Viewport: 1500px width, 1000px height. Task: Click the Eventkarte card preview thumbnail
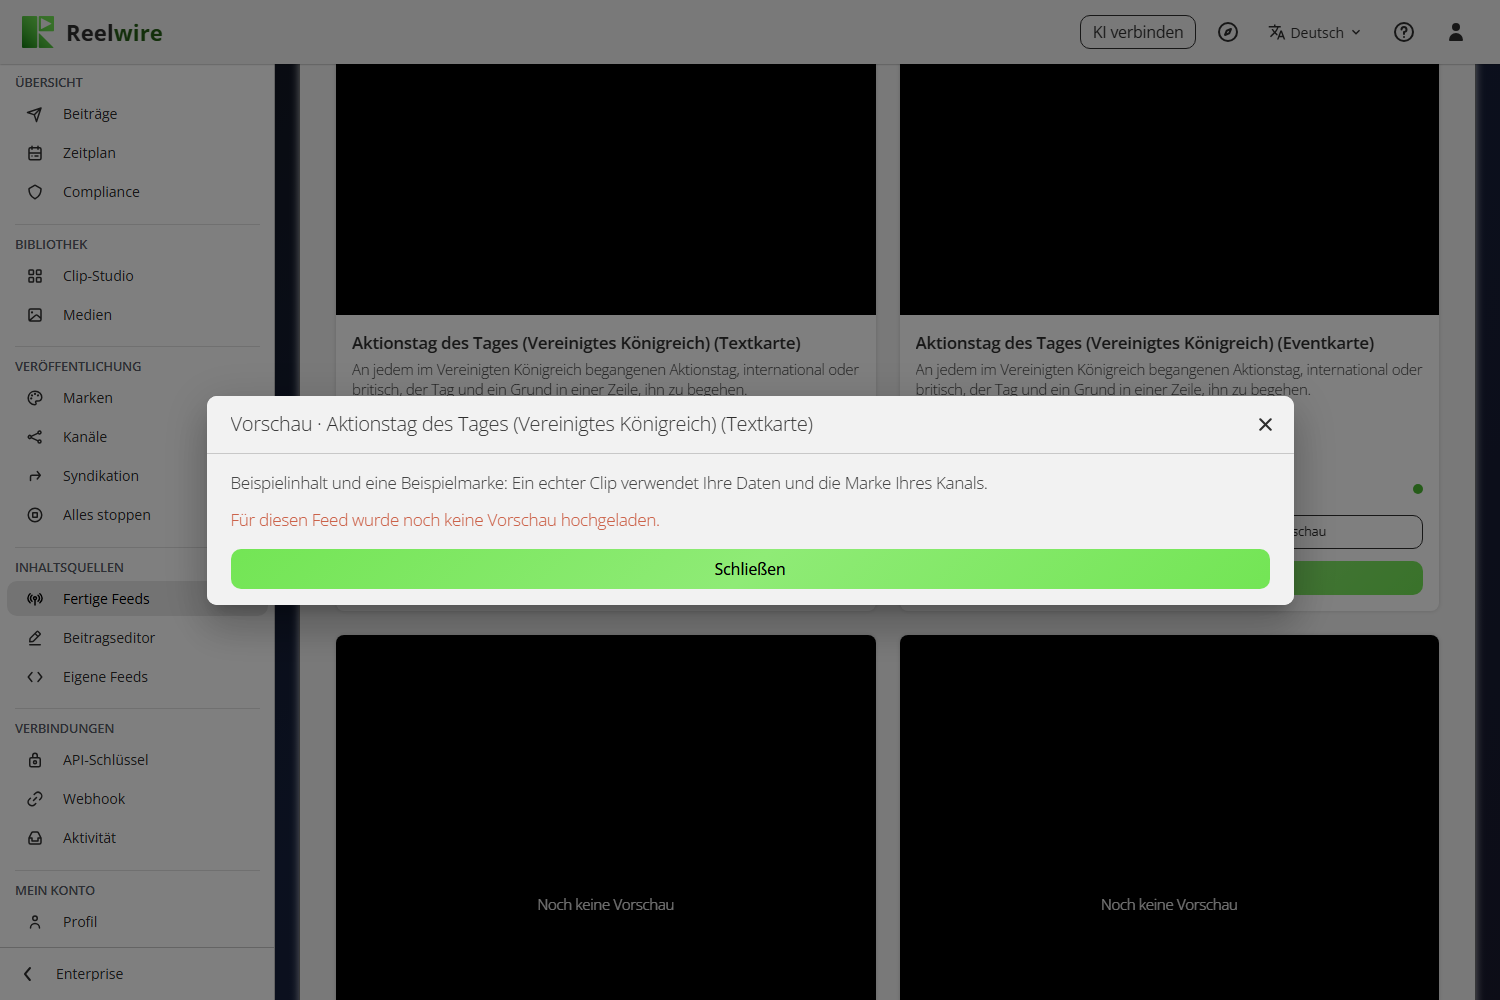click(x=1169, y=190)
